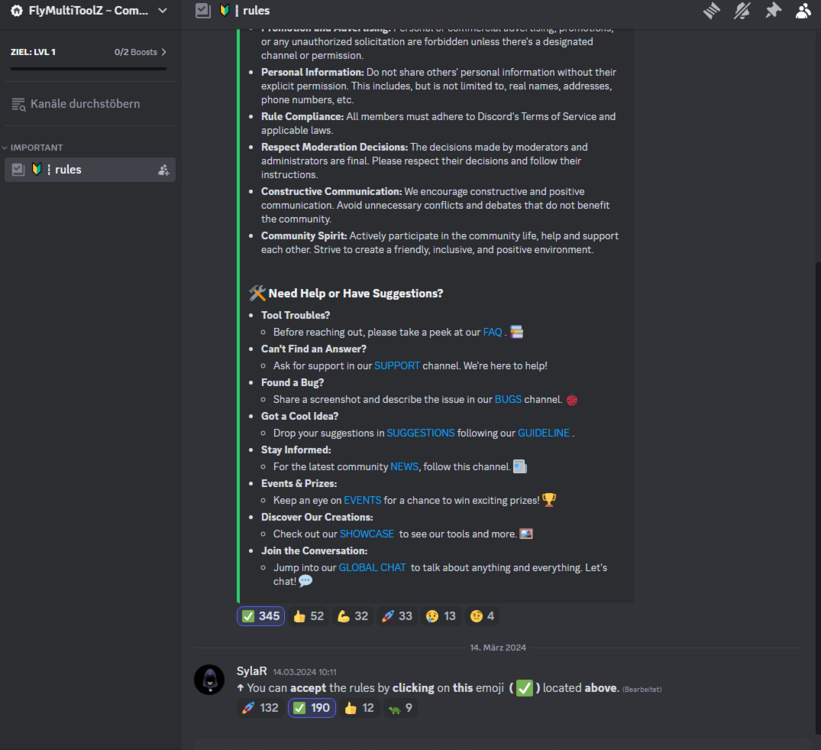Screen dimensions: 821x750
Task: Toggle the checkmark reaction showing 190
Action: coord(311,708)
